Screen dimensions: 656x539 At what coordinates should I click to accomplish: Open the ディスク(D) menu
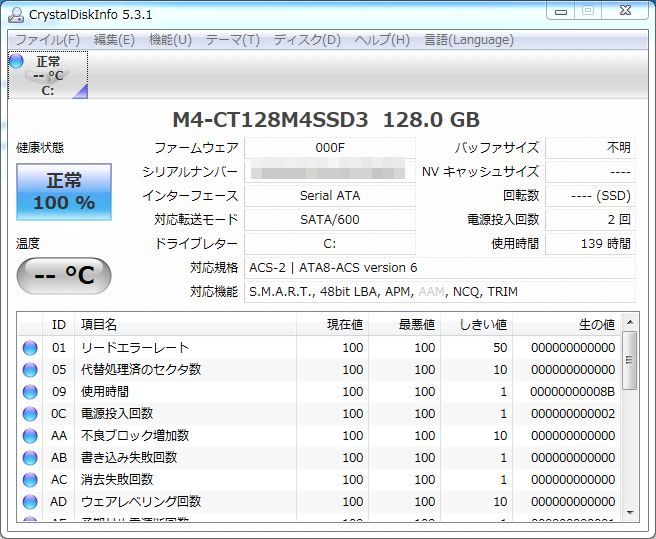tap(307, 40)
